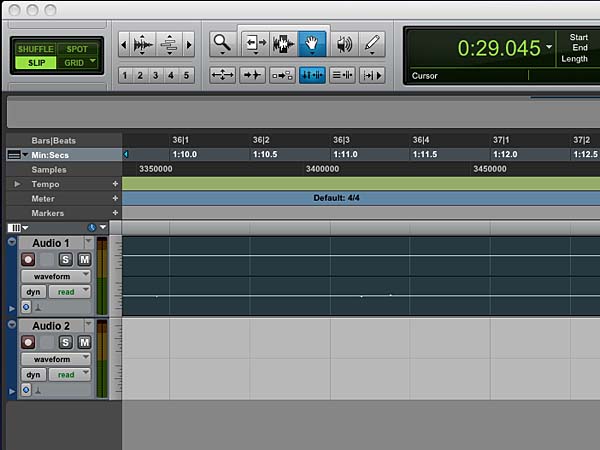Screen dimensions: 600x450
Task: Click the Spot edit mode button
Action: tap(76, 49)
